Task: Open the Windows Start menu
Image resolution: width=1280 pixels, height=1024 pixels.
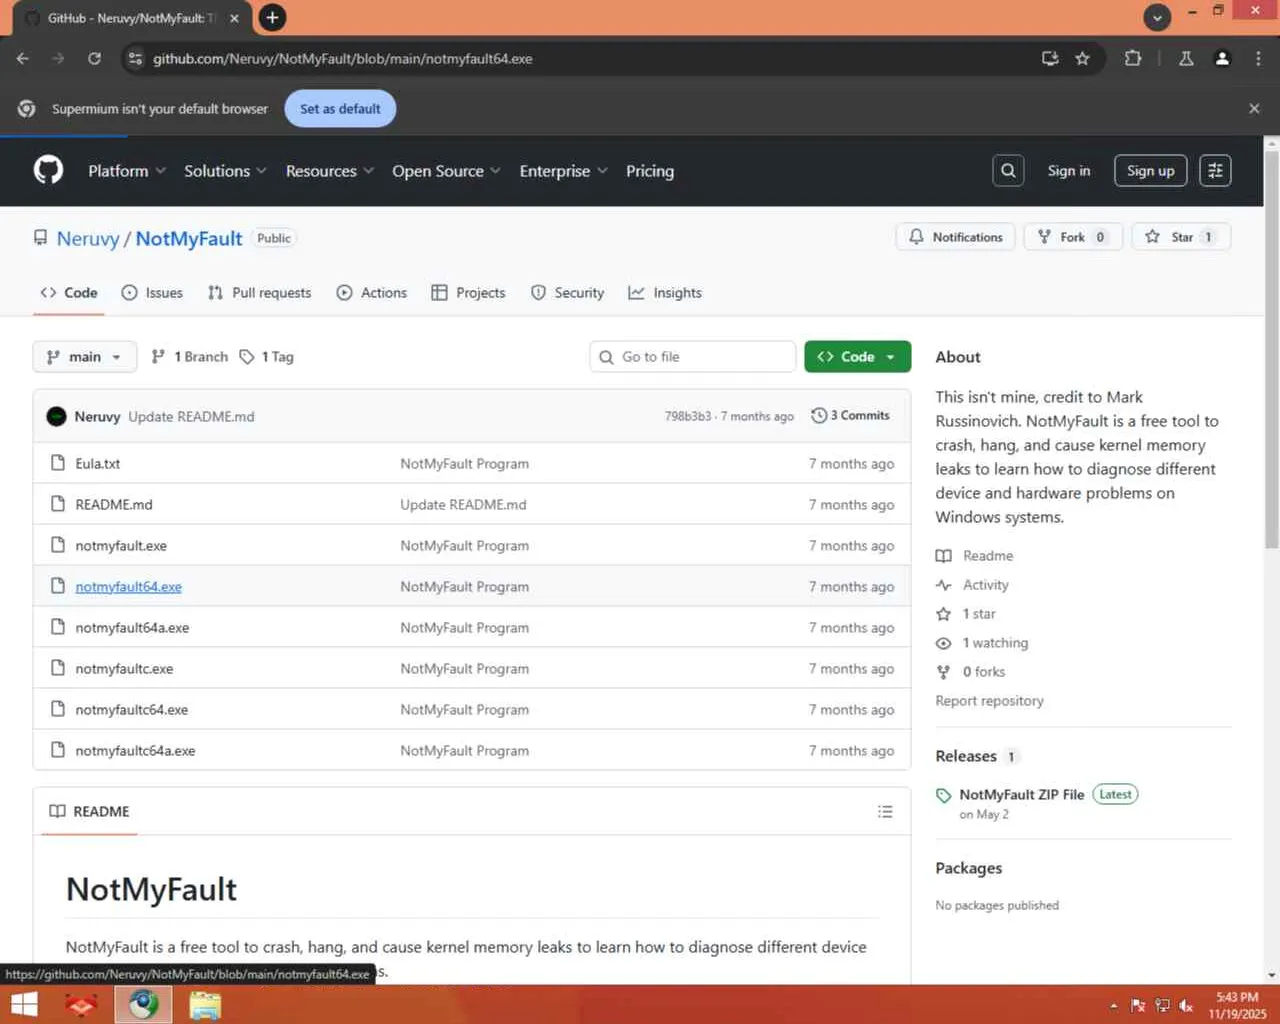Action: point(24,1004)
